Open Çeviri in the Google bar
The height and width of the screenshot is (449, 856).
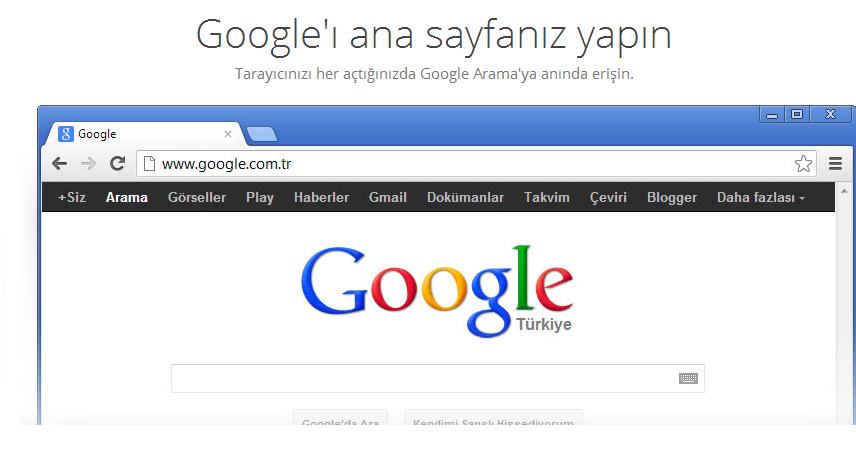pyautogui.click(x=608, y=197)
